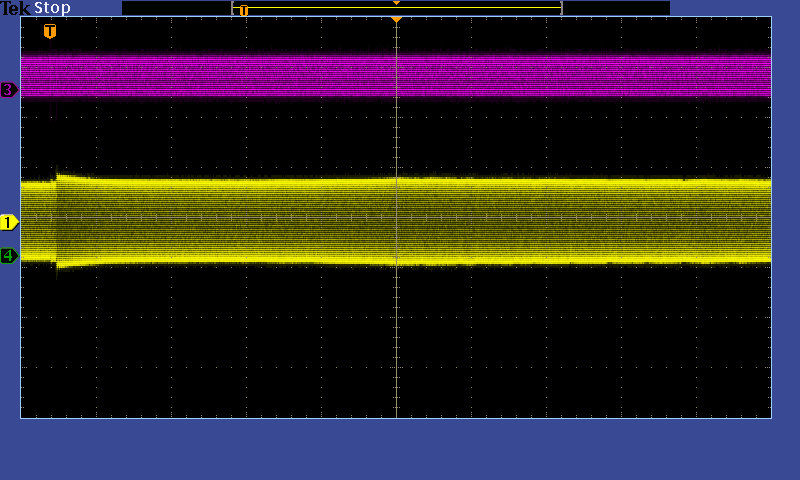This screenshot has width=800, height=480.
Task: Select the magenta channel 3 marker
Action: point(9,90)
